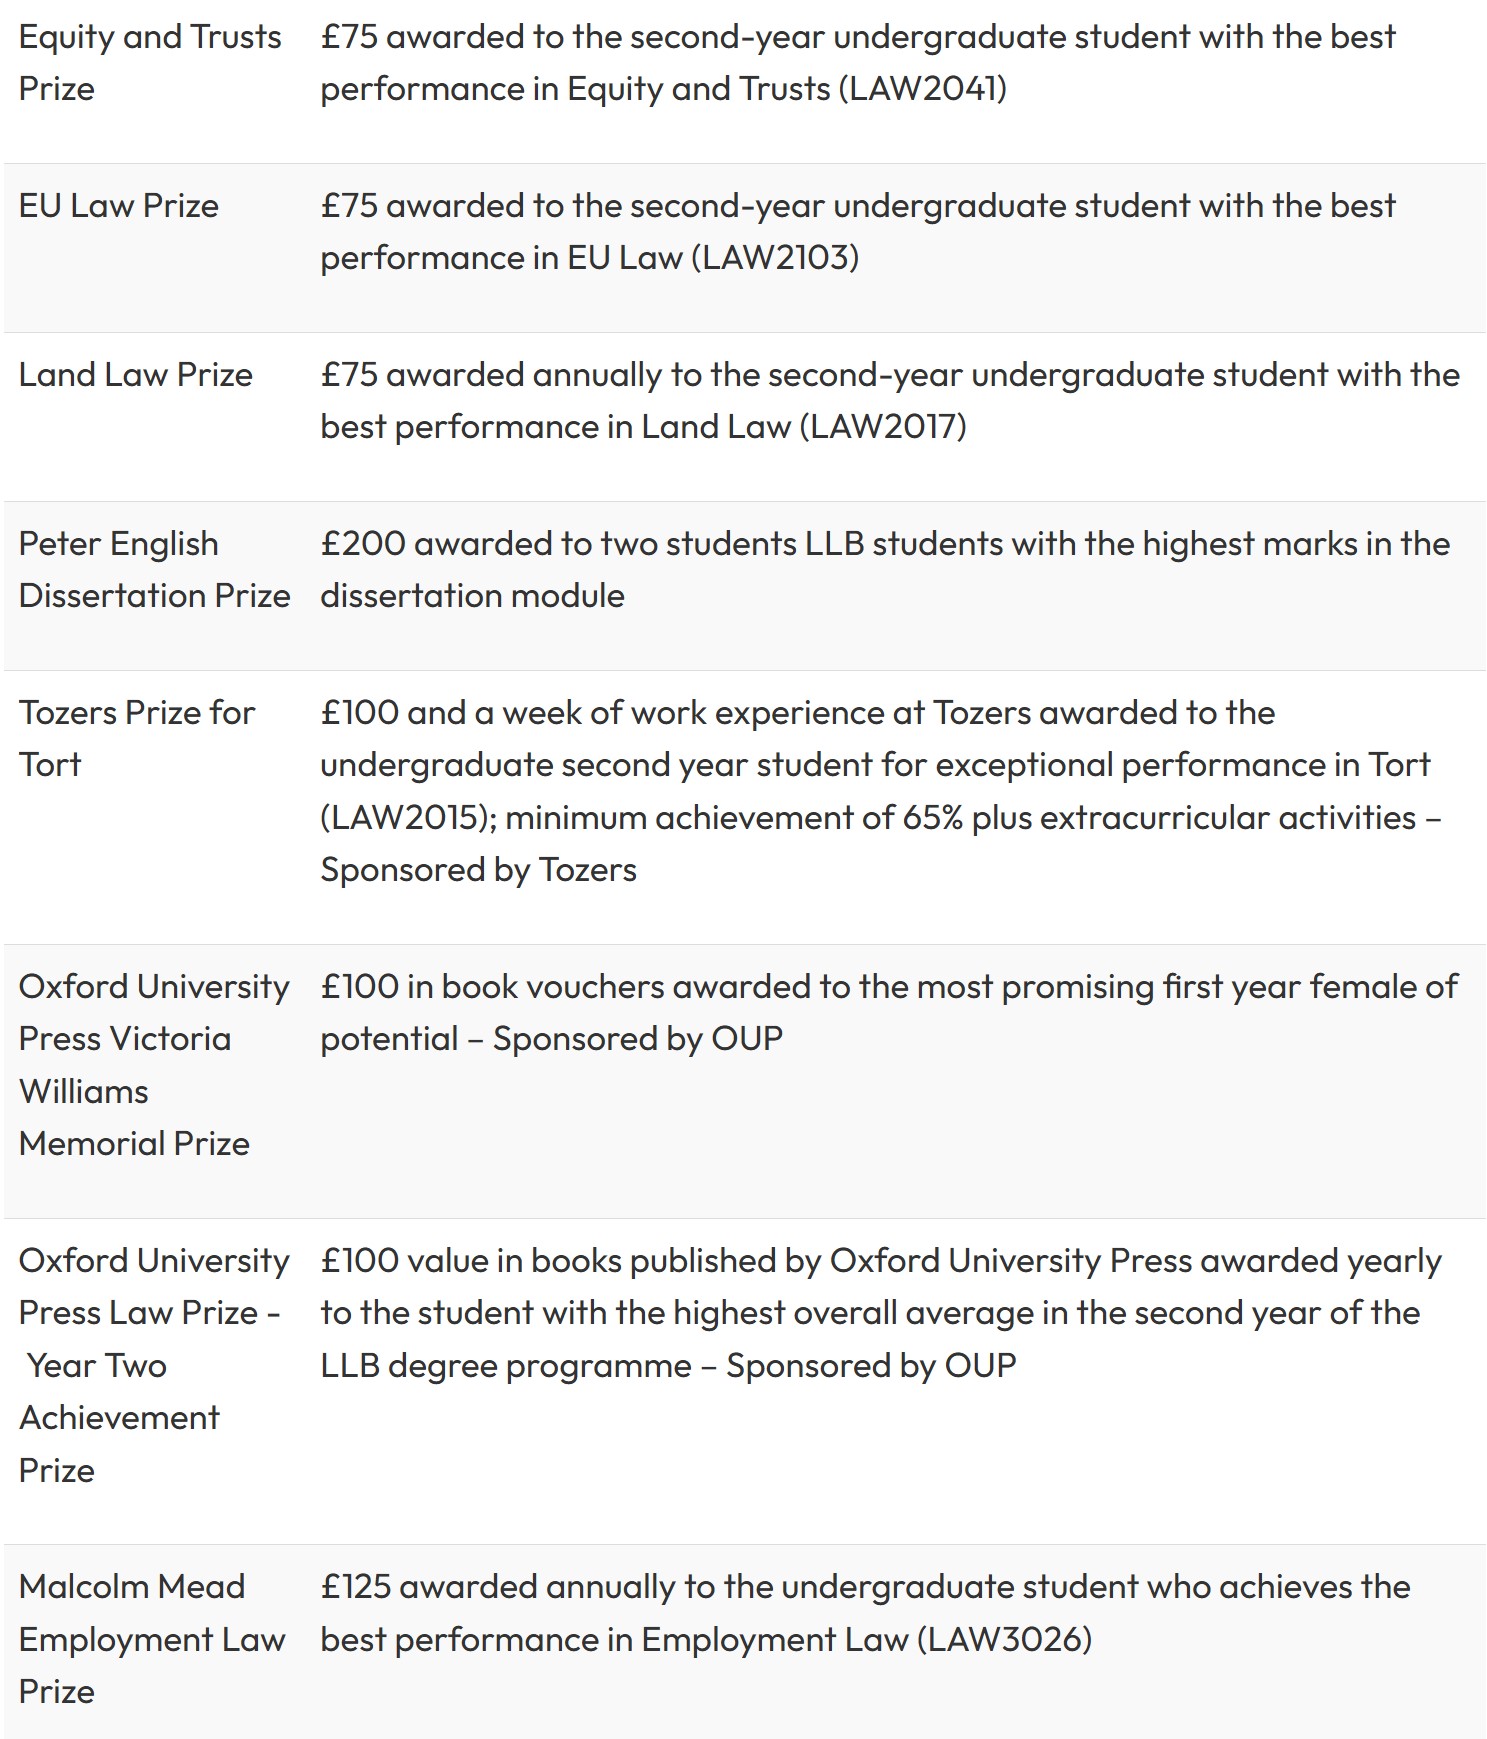Click the £100 in book vouchers description
1487x1739 pixels.
(889, 1012)
